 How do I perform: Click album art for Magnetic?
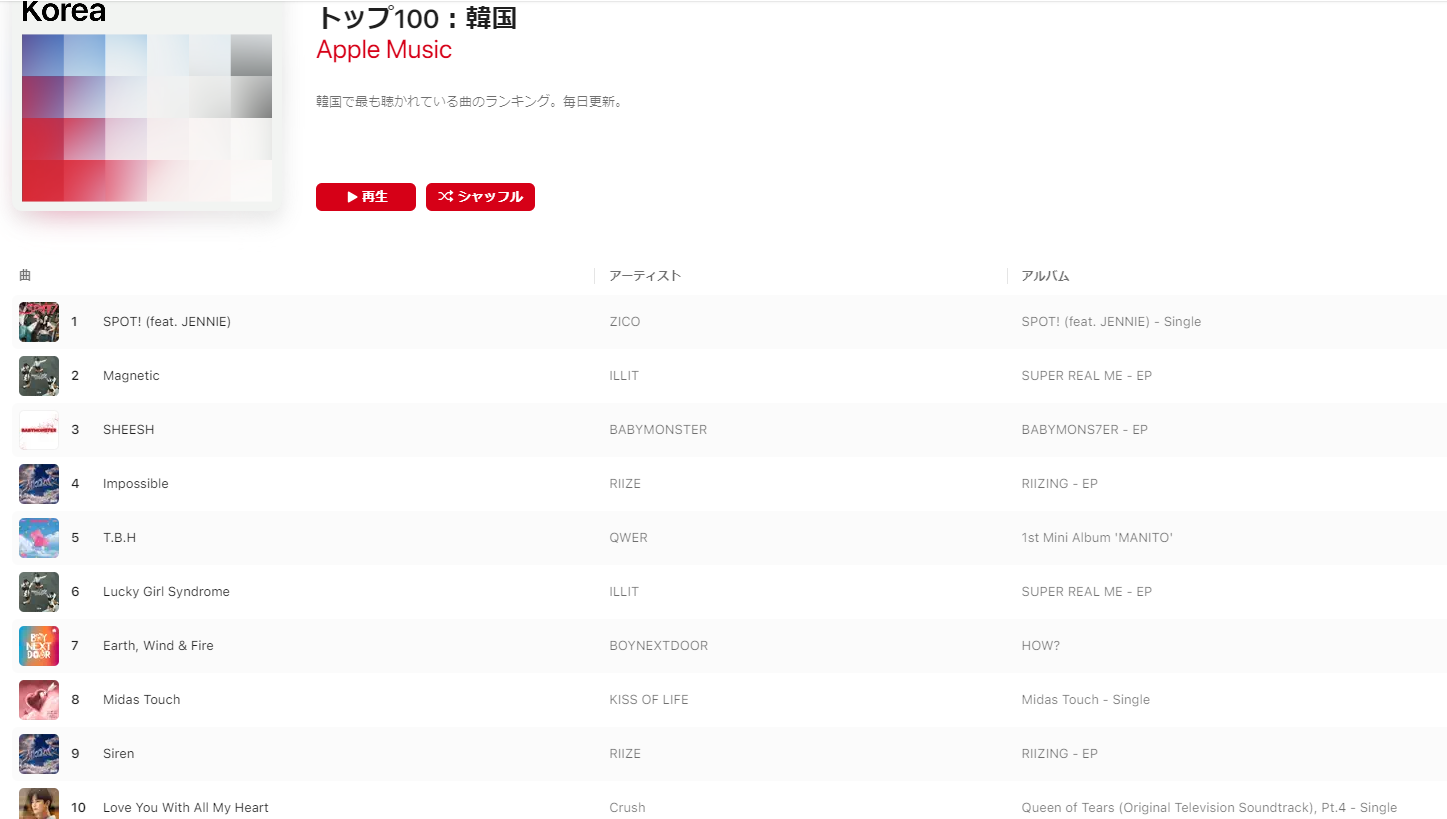pos(39,376)
